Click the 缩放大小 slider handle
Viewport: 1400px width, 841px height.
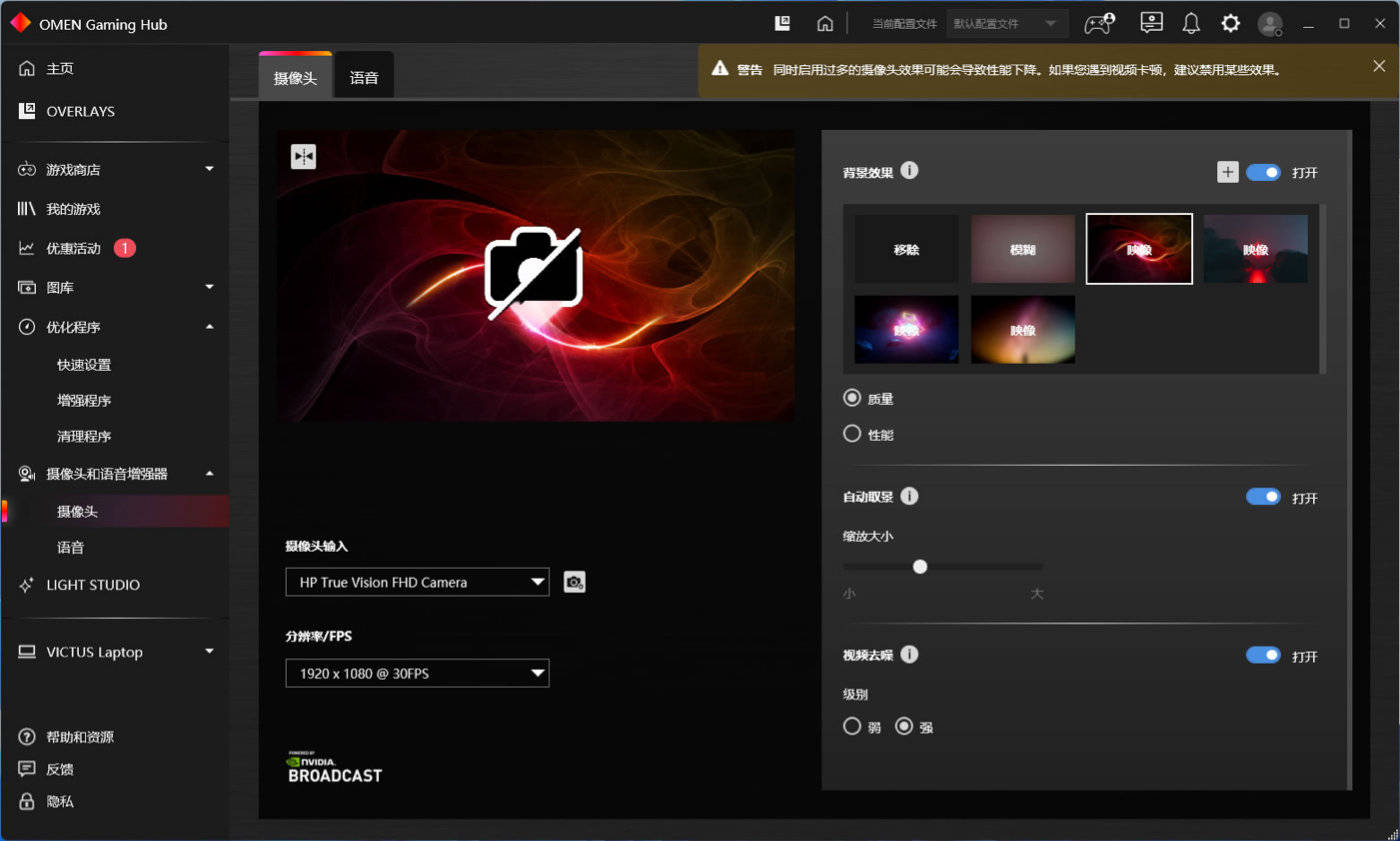coord(920,567)
